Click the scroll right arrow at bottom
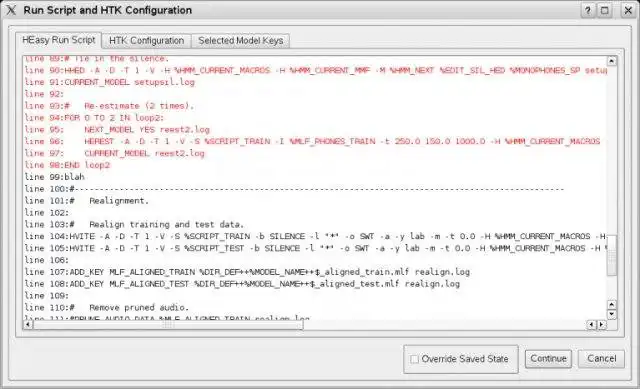The width and height of the screenshot is (640, 389). [602, 325]
